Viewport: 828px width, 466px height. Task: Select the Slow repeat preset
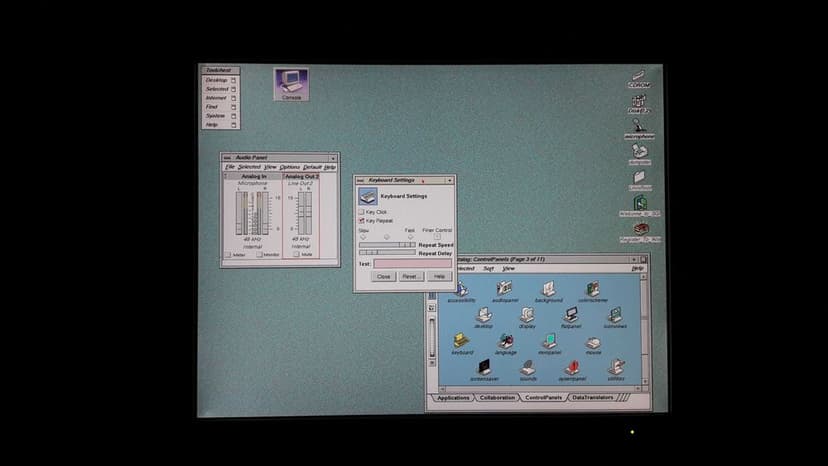point(363,237)
